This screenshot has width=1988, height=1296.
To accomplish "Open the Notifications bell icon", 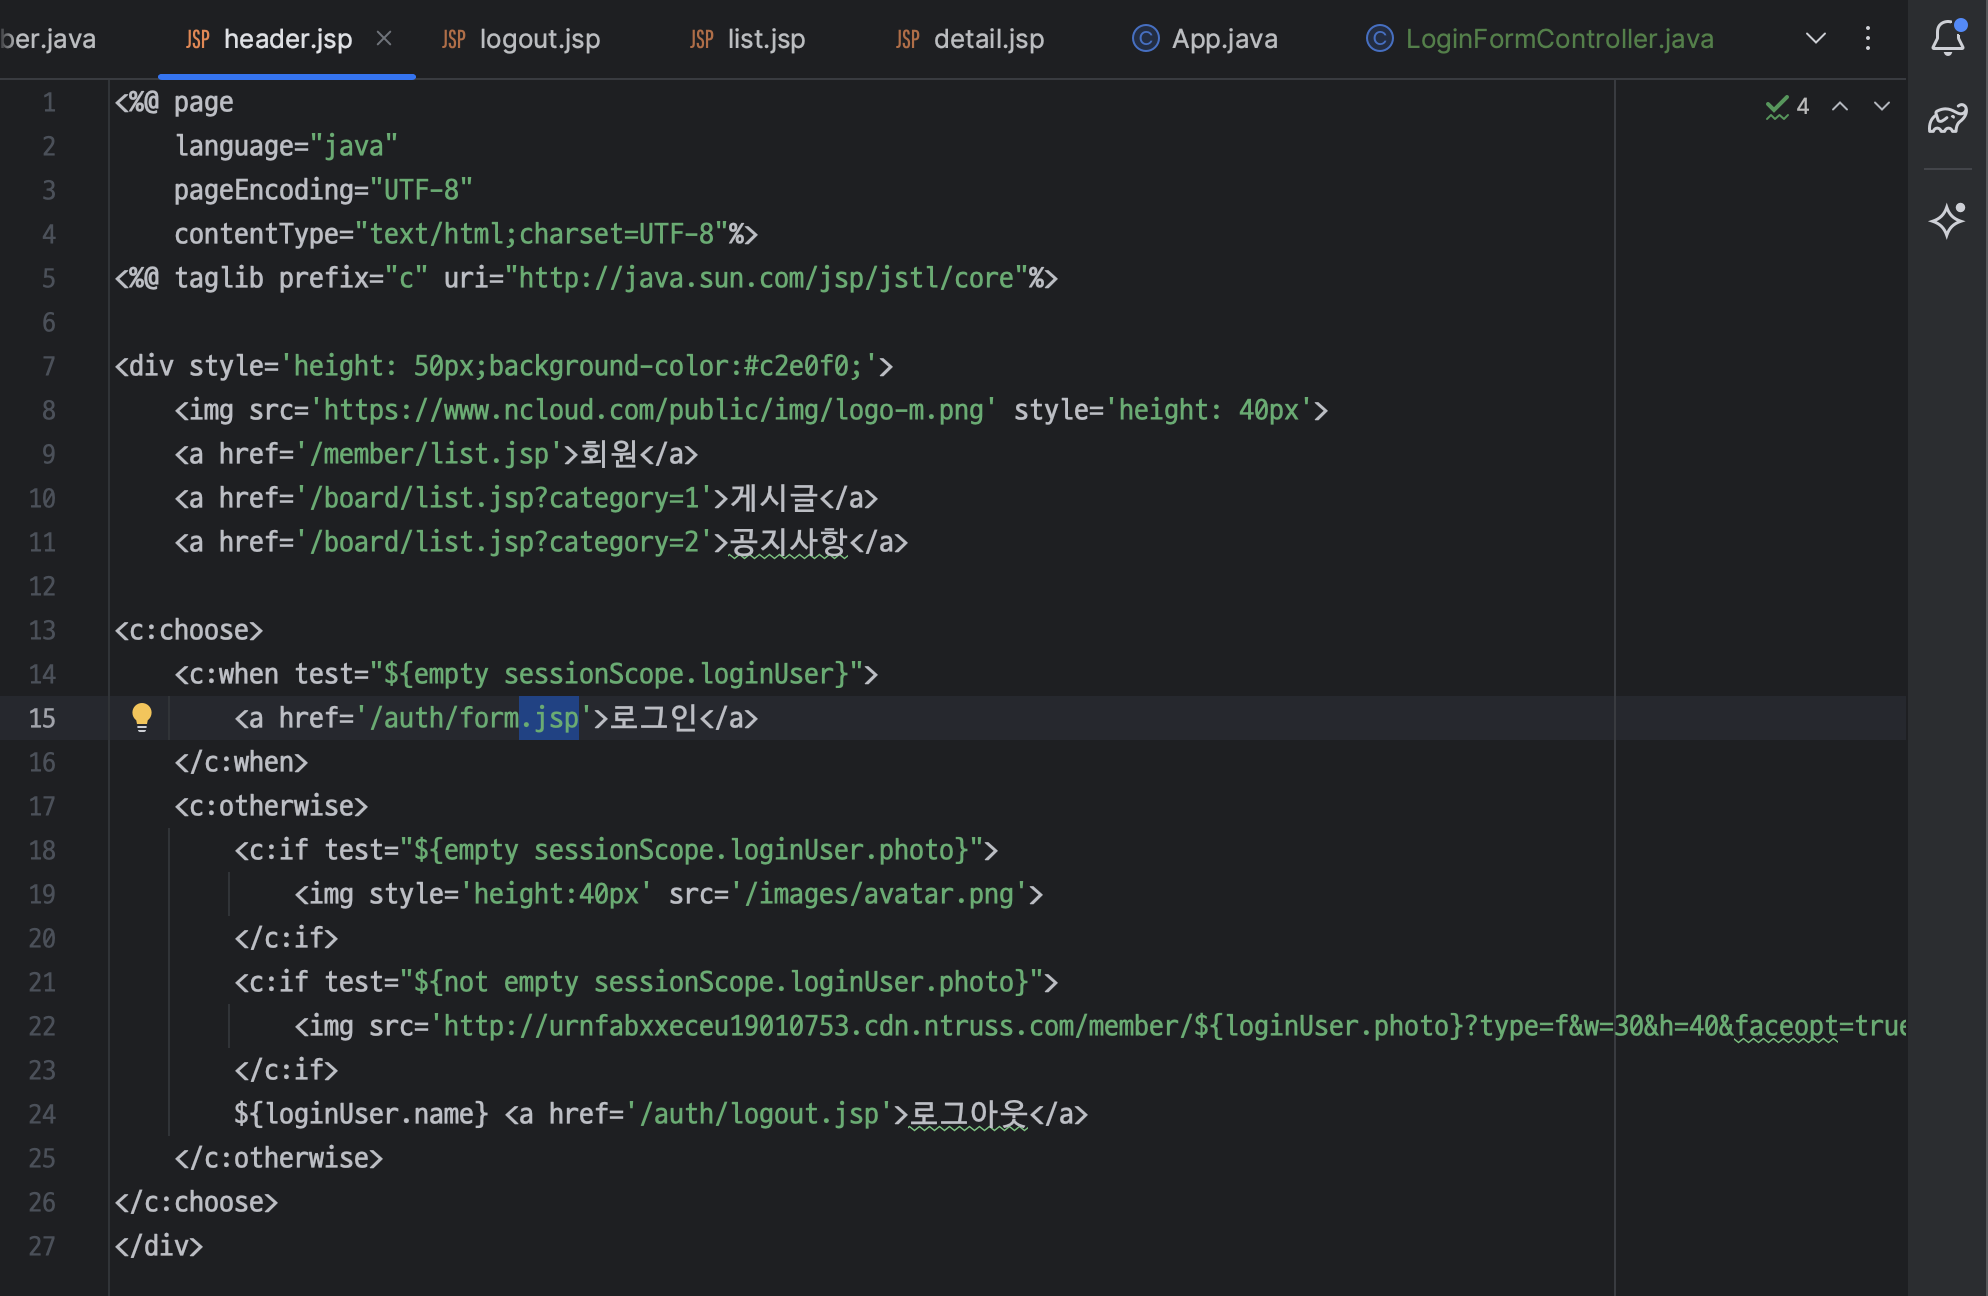I will [1947, 38].
